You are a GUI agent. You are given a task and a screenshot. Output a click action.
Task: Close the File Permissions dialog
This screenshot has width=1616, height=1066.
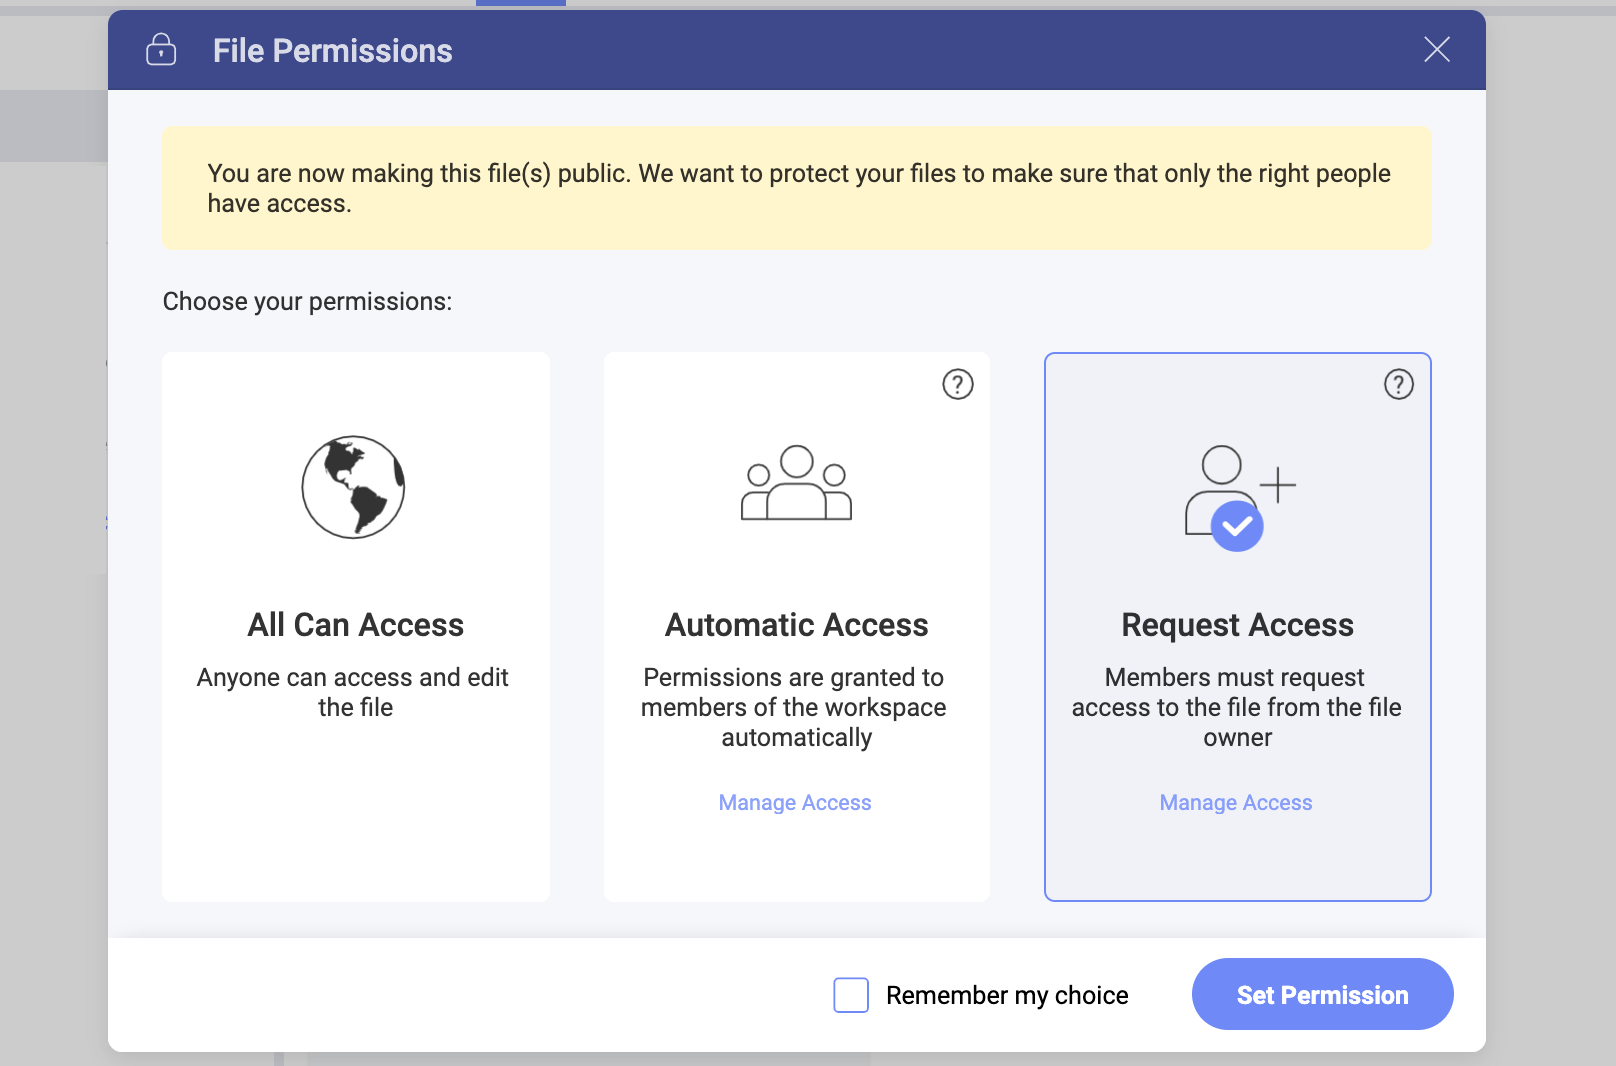1437,49
